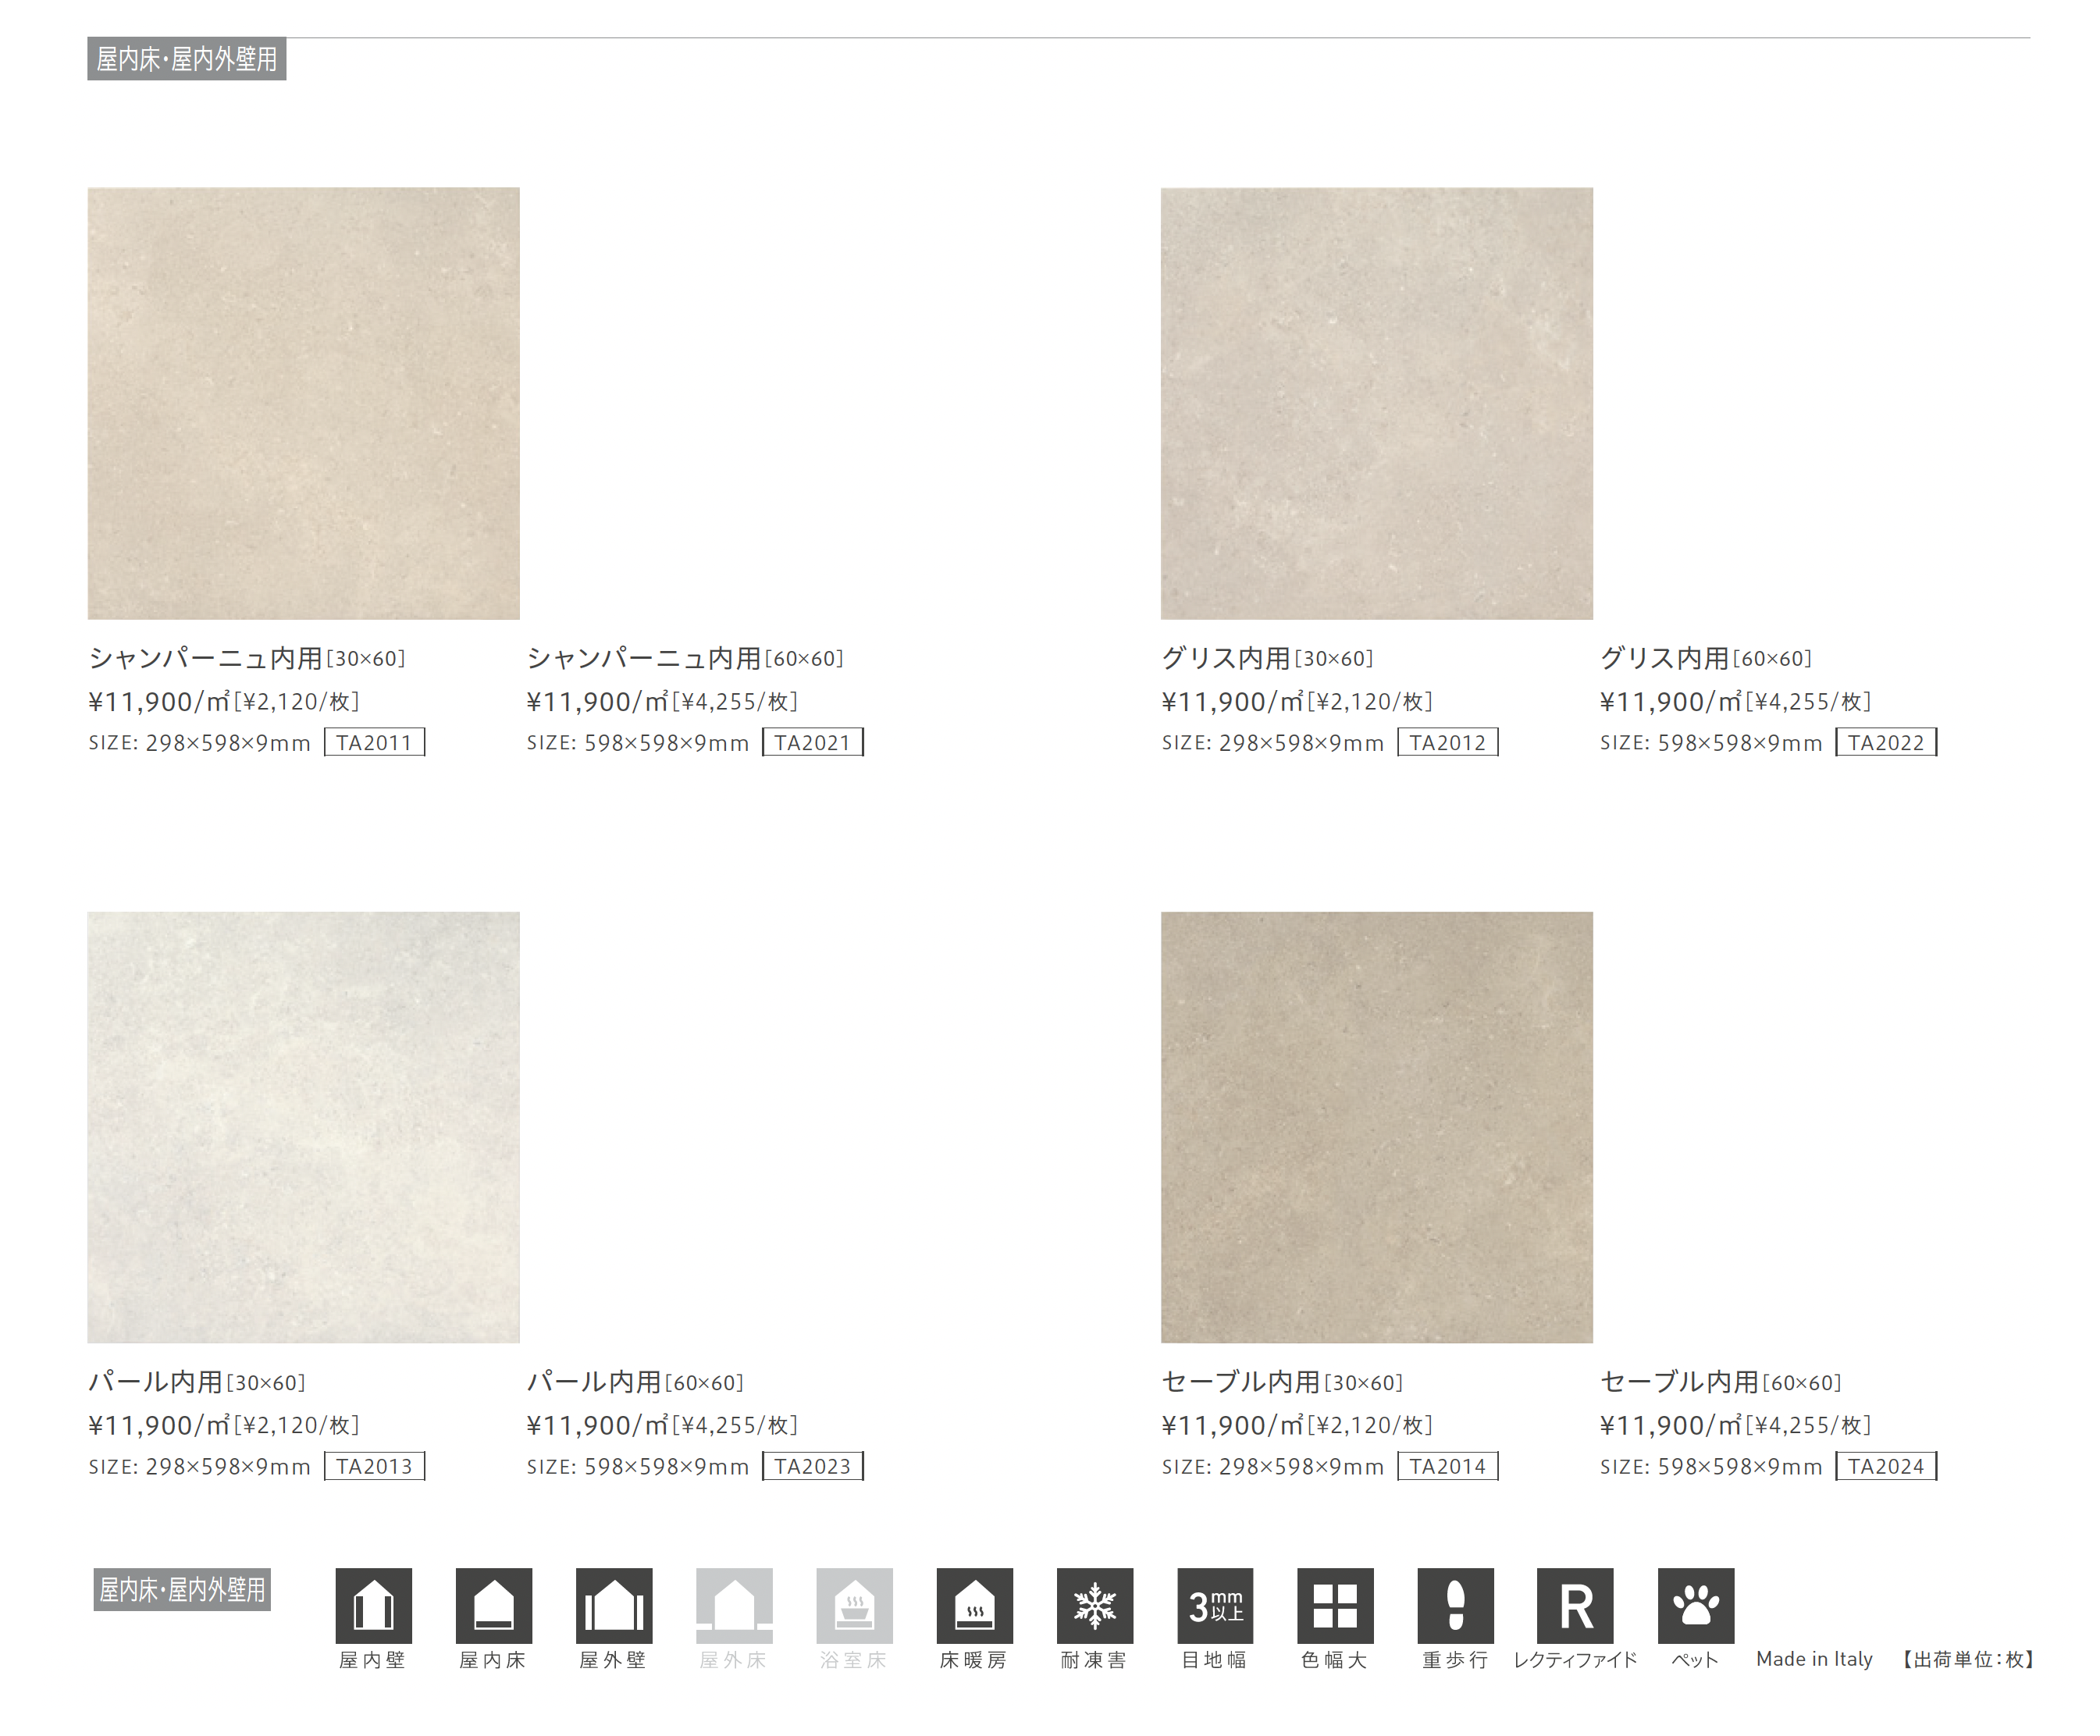
Task: Select the パール pale white tile swatch
Action: coord(303,1127)
